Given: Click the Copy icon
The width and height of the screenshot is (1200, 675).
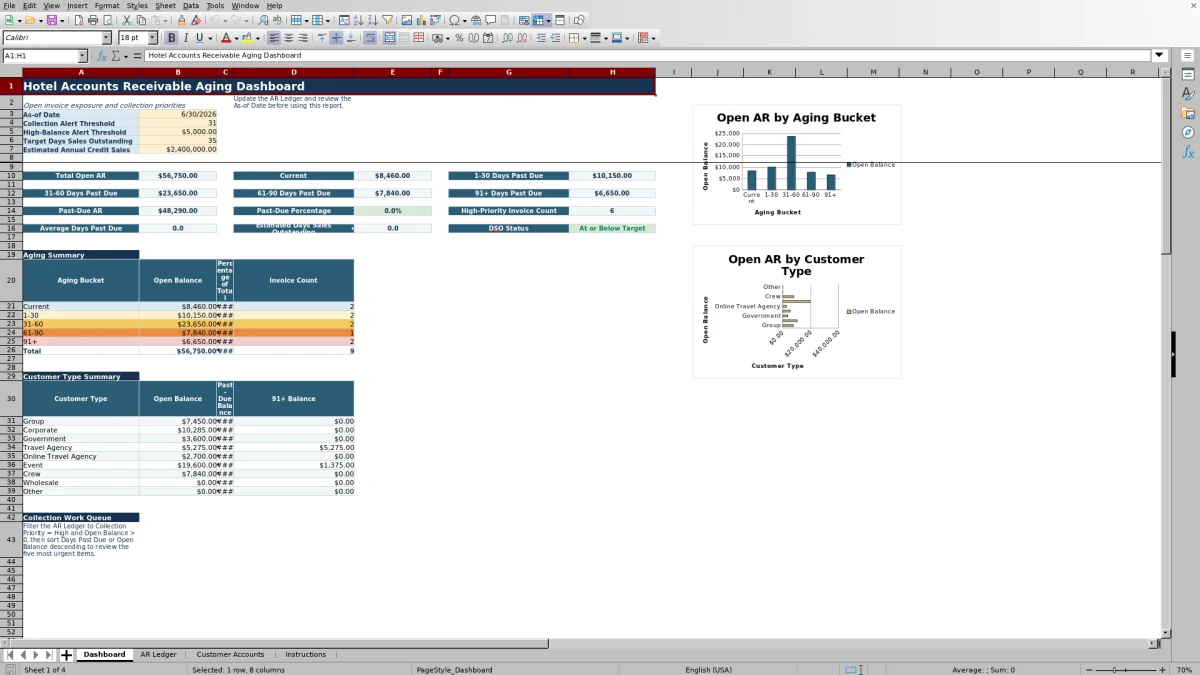Looking at the screenshot, I should 141,20.
